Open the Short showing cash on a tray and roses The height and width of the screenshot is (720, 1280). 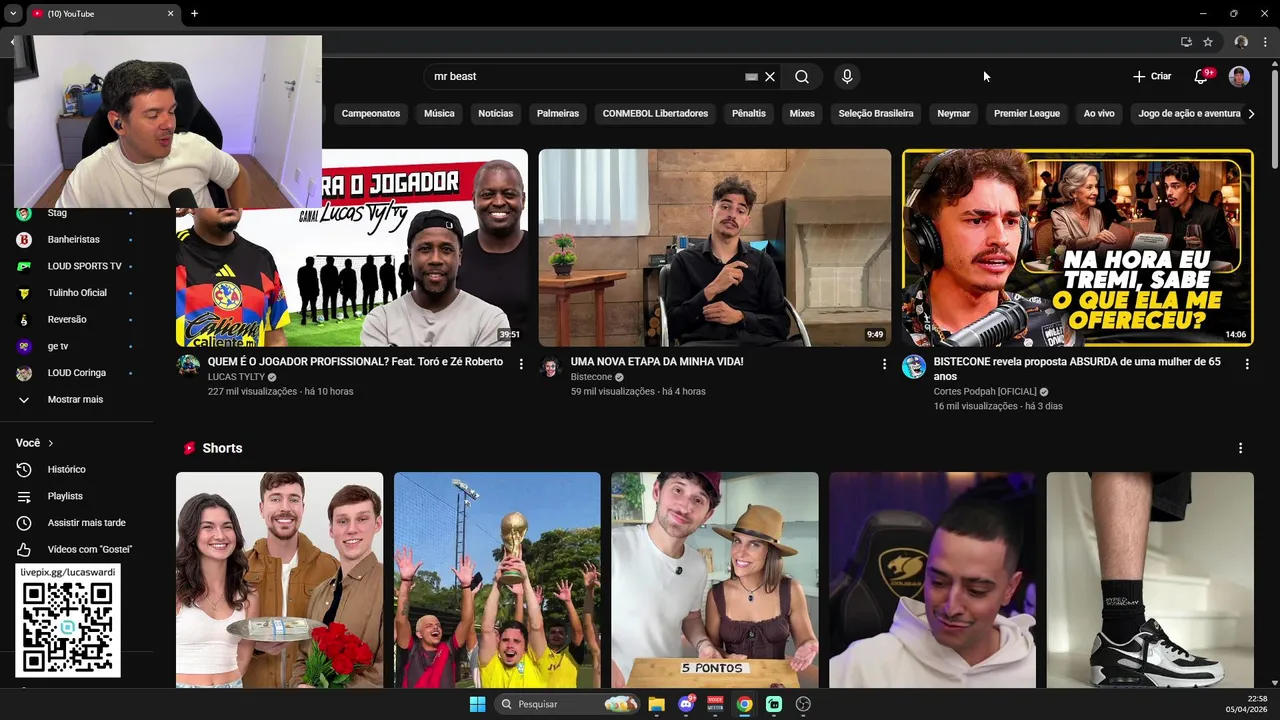click(x=280, y=580)
